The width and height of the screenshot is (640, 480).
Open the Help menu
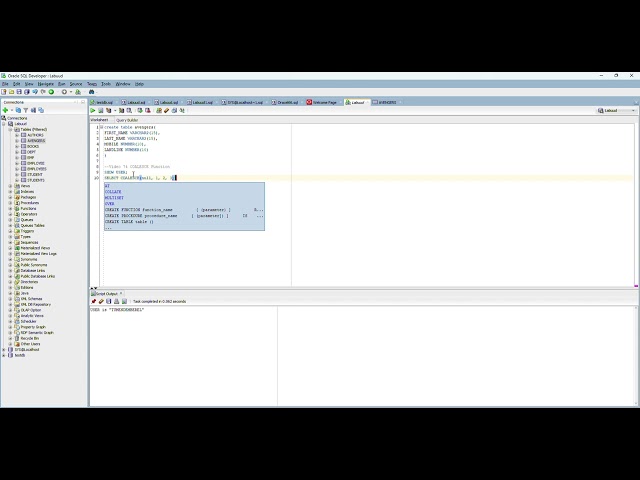tap(140, 84)
